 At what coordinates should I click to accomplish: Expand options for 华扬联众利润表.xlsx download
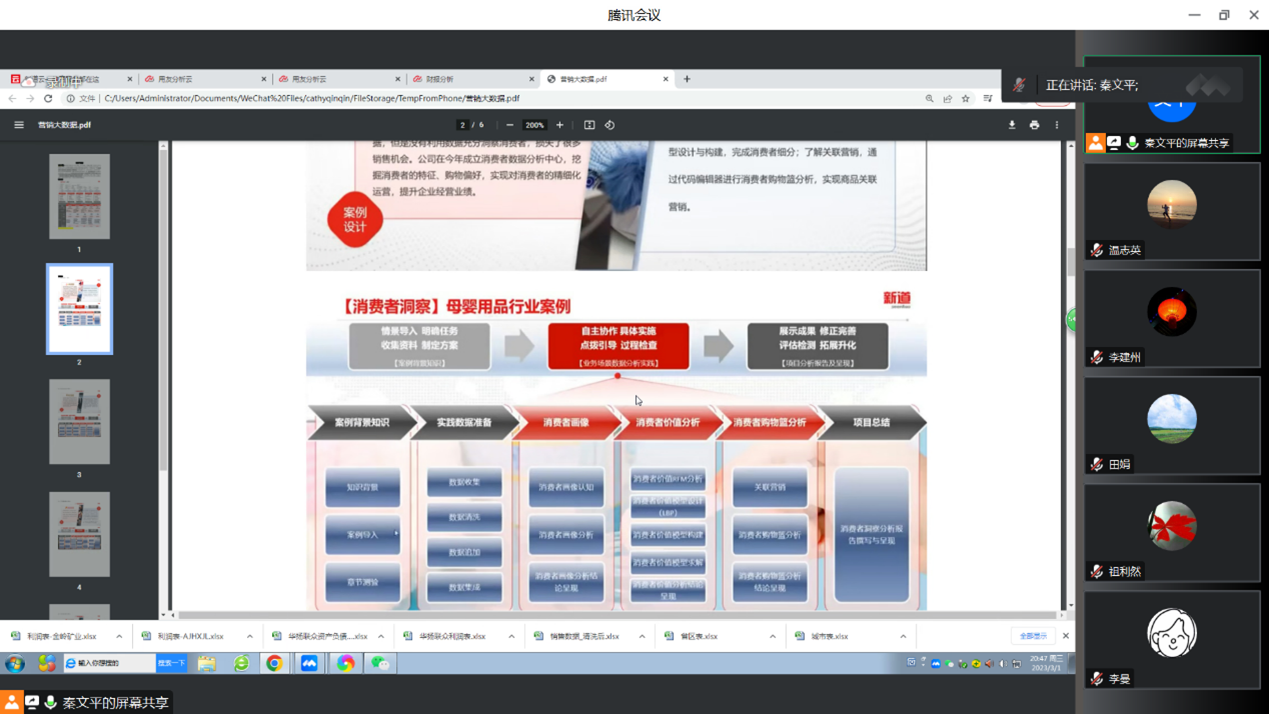[x=511, y=636]
